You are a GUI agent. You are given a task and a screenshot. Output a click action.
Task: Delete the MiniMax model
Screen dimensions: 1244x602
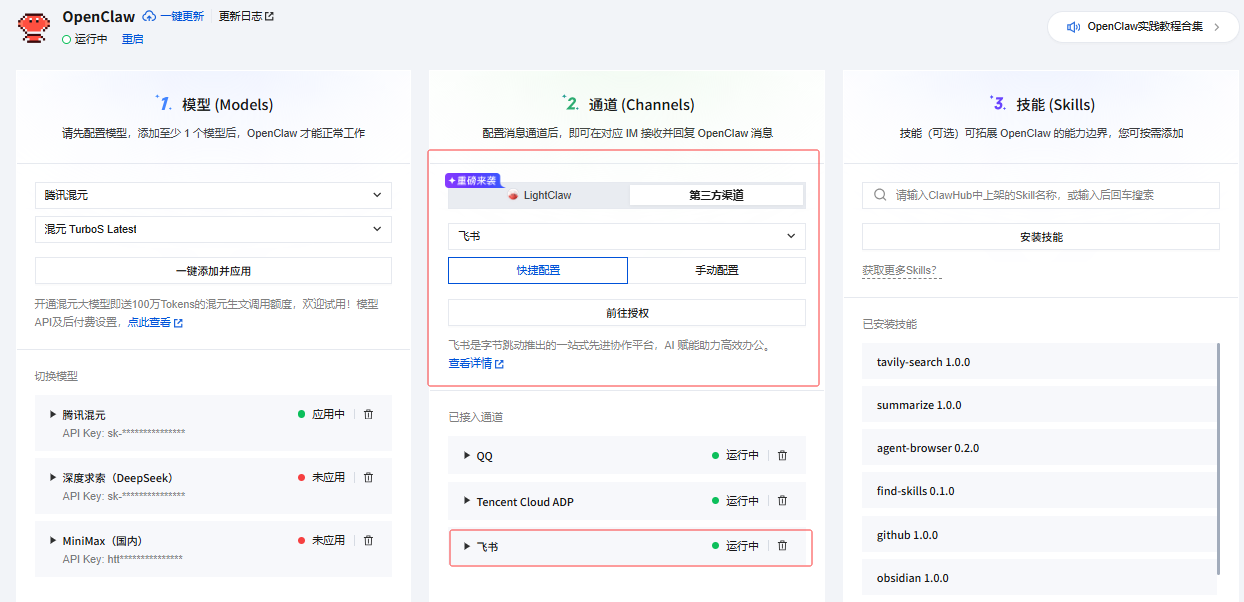tap(368, 540)
